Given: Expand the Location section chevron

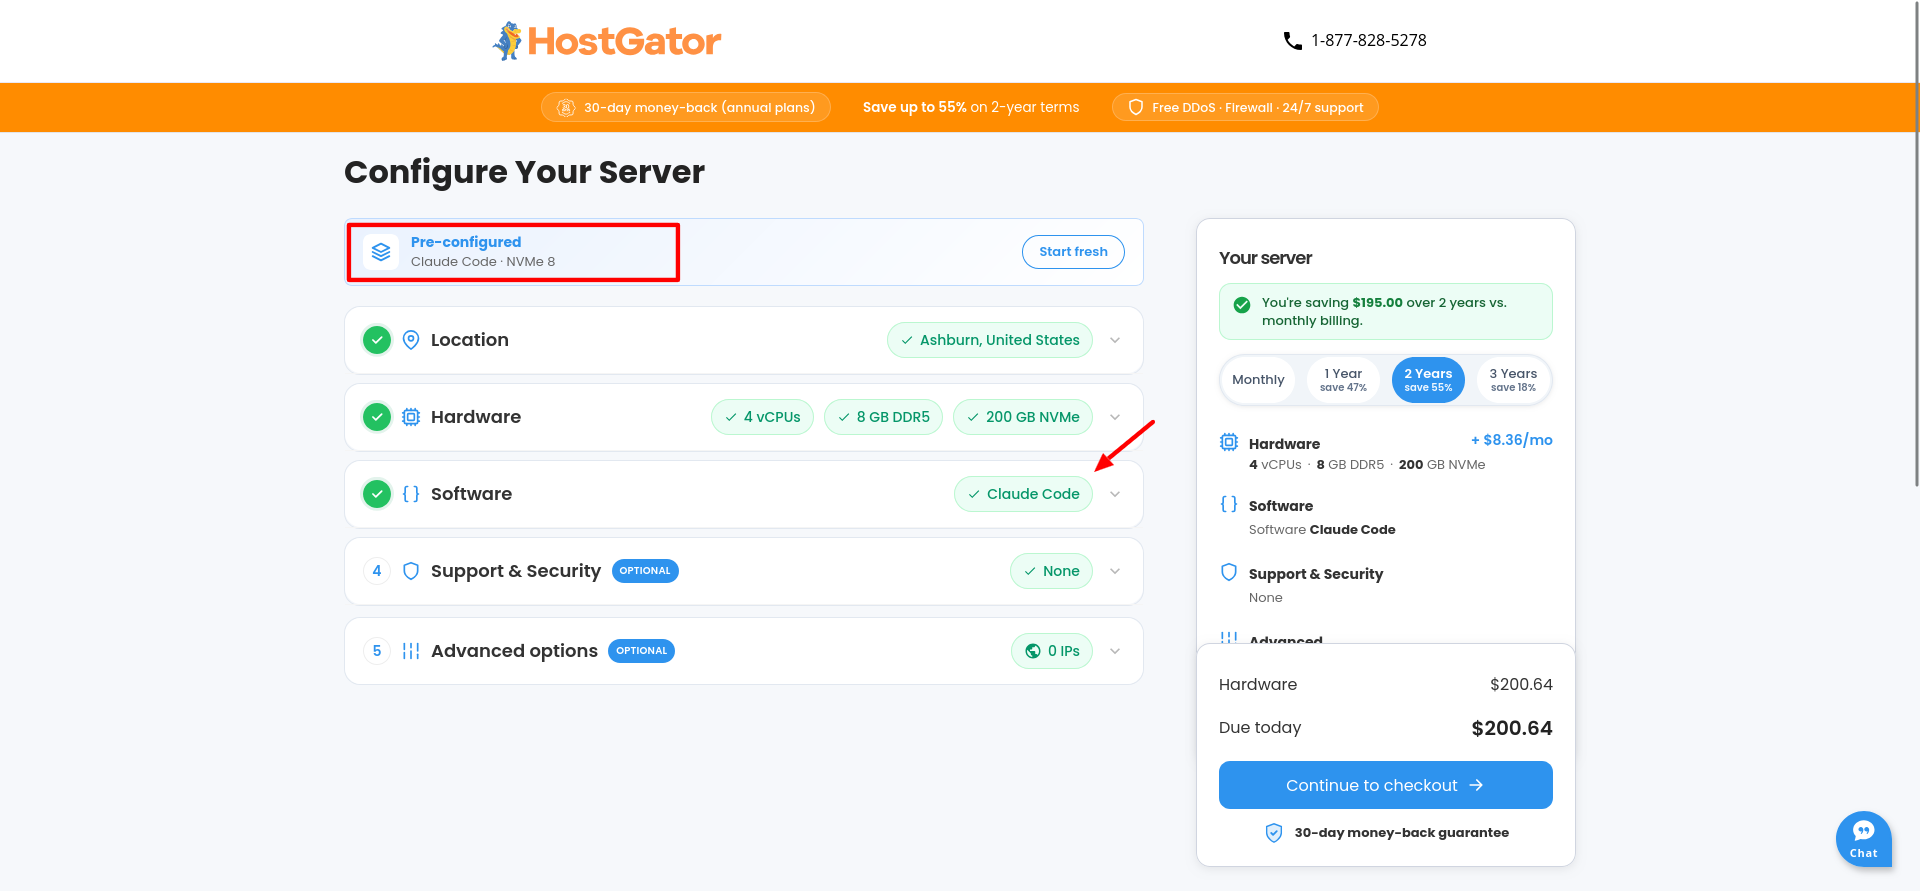Looking at the screenshot, I should (1115, 340).
